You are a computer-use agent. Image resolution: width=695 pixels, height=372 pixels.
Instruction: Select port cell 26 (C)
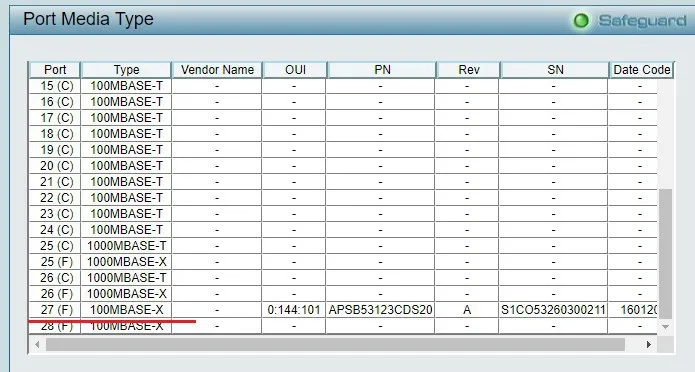56,277
